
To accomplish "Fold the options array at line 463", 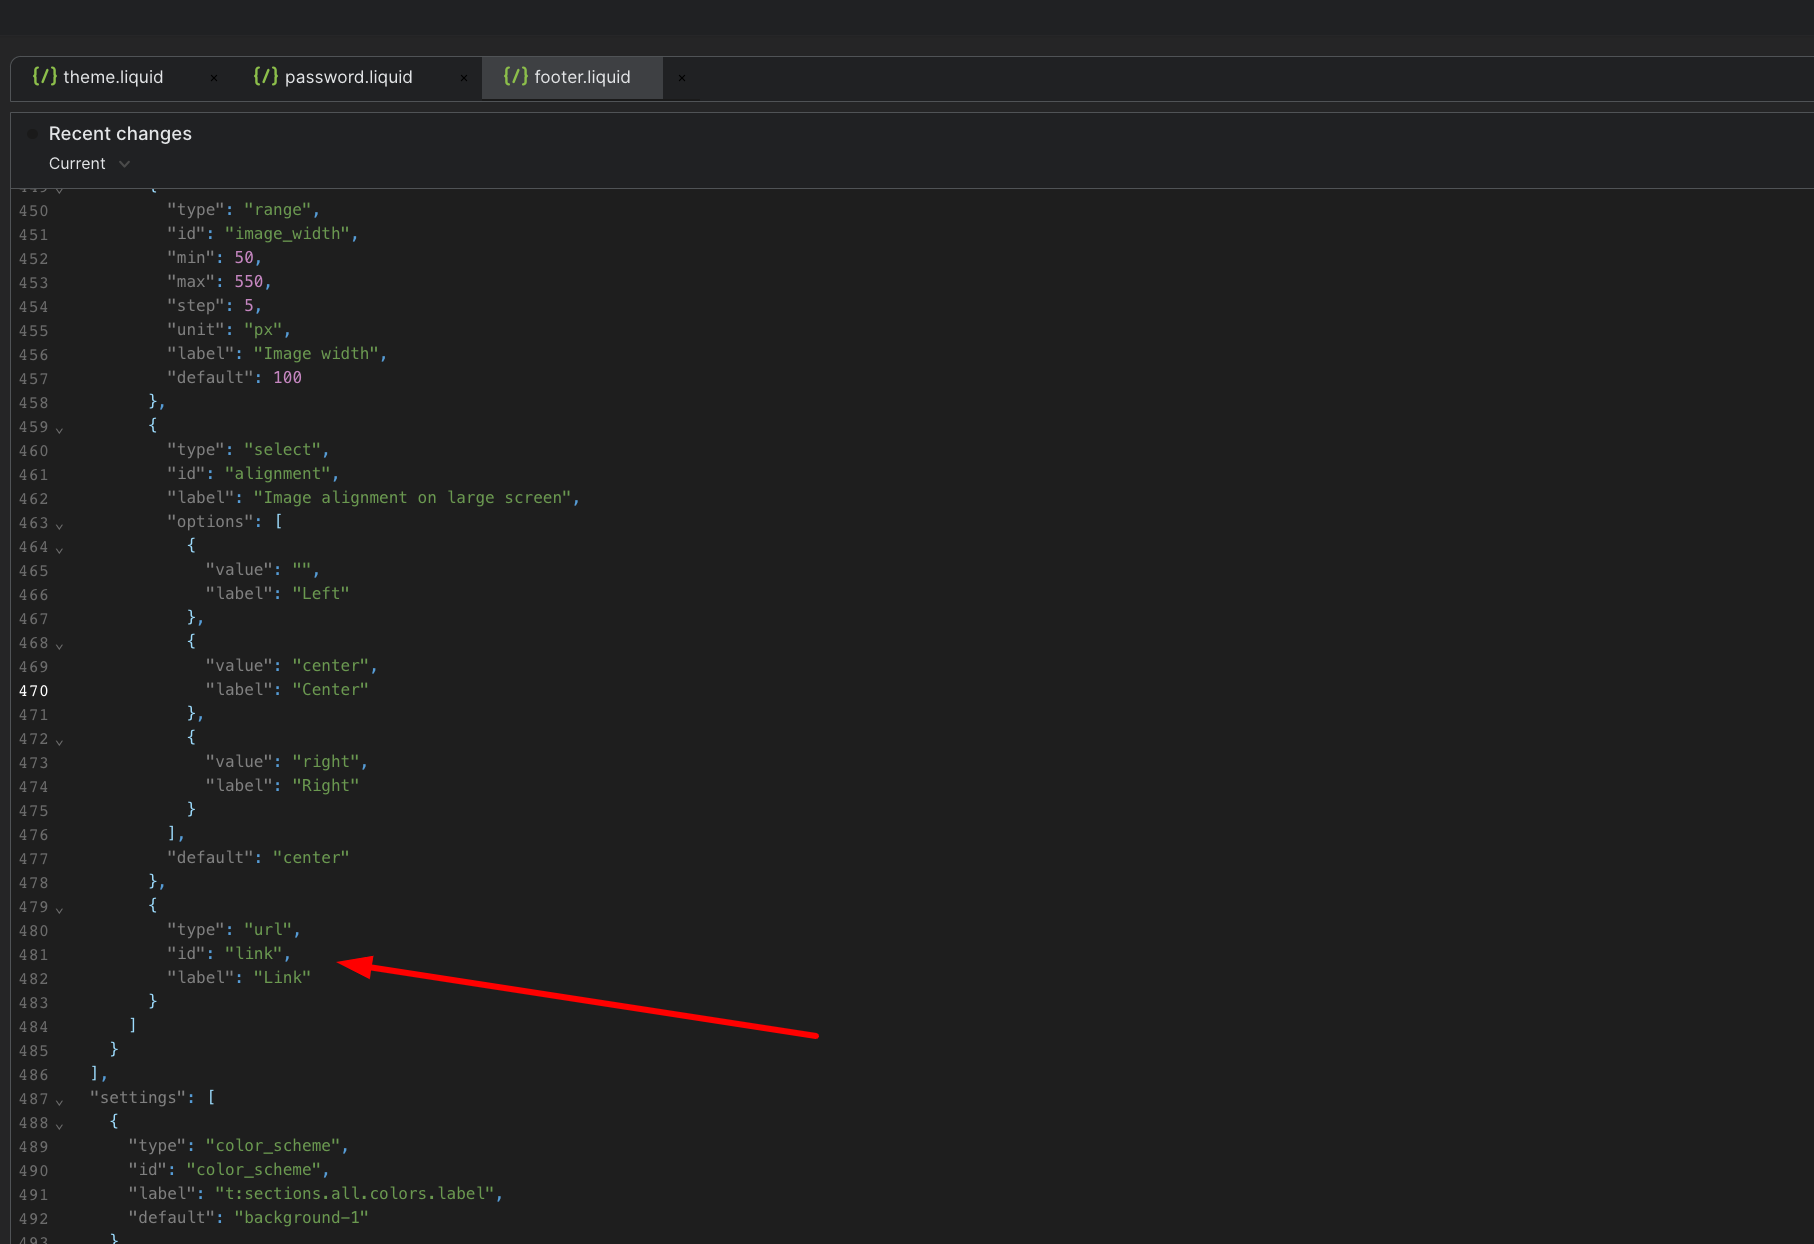I will (60, 525).
